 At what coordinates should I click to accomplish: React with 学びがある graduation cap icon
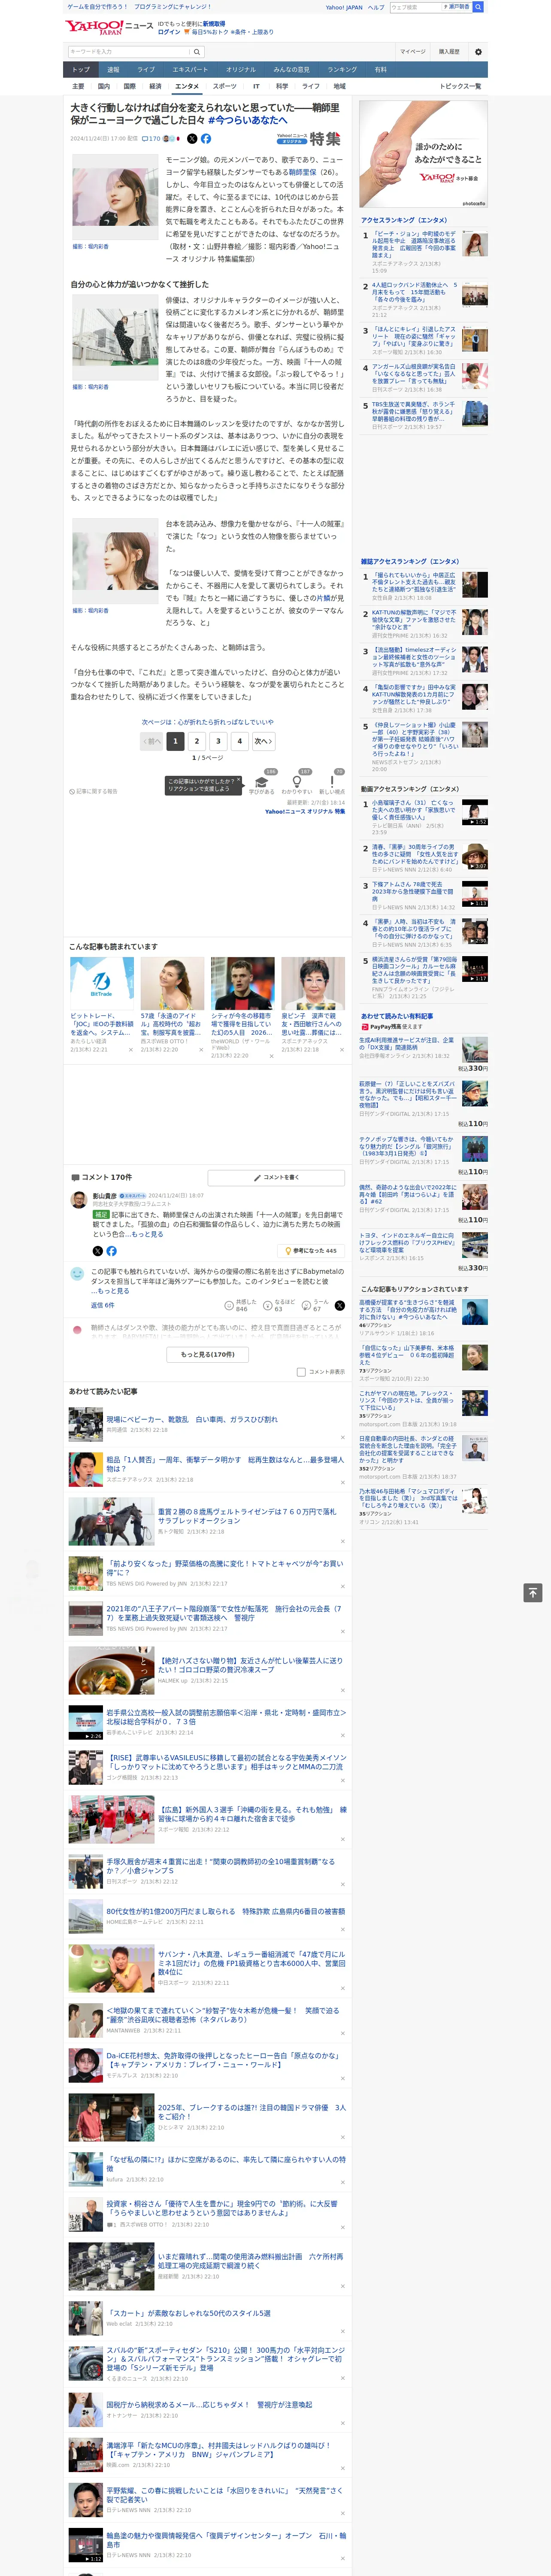262,782
